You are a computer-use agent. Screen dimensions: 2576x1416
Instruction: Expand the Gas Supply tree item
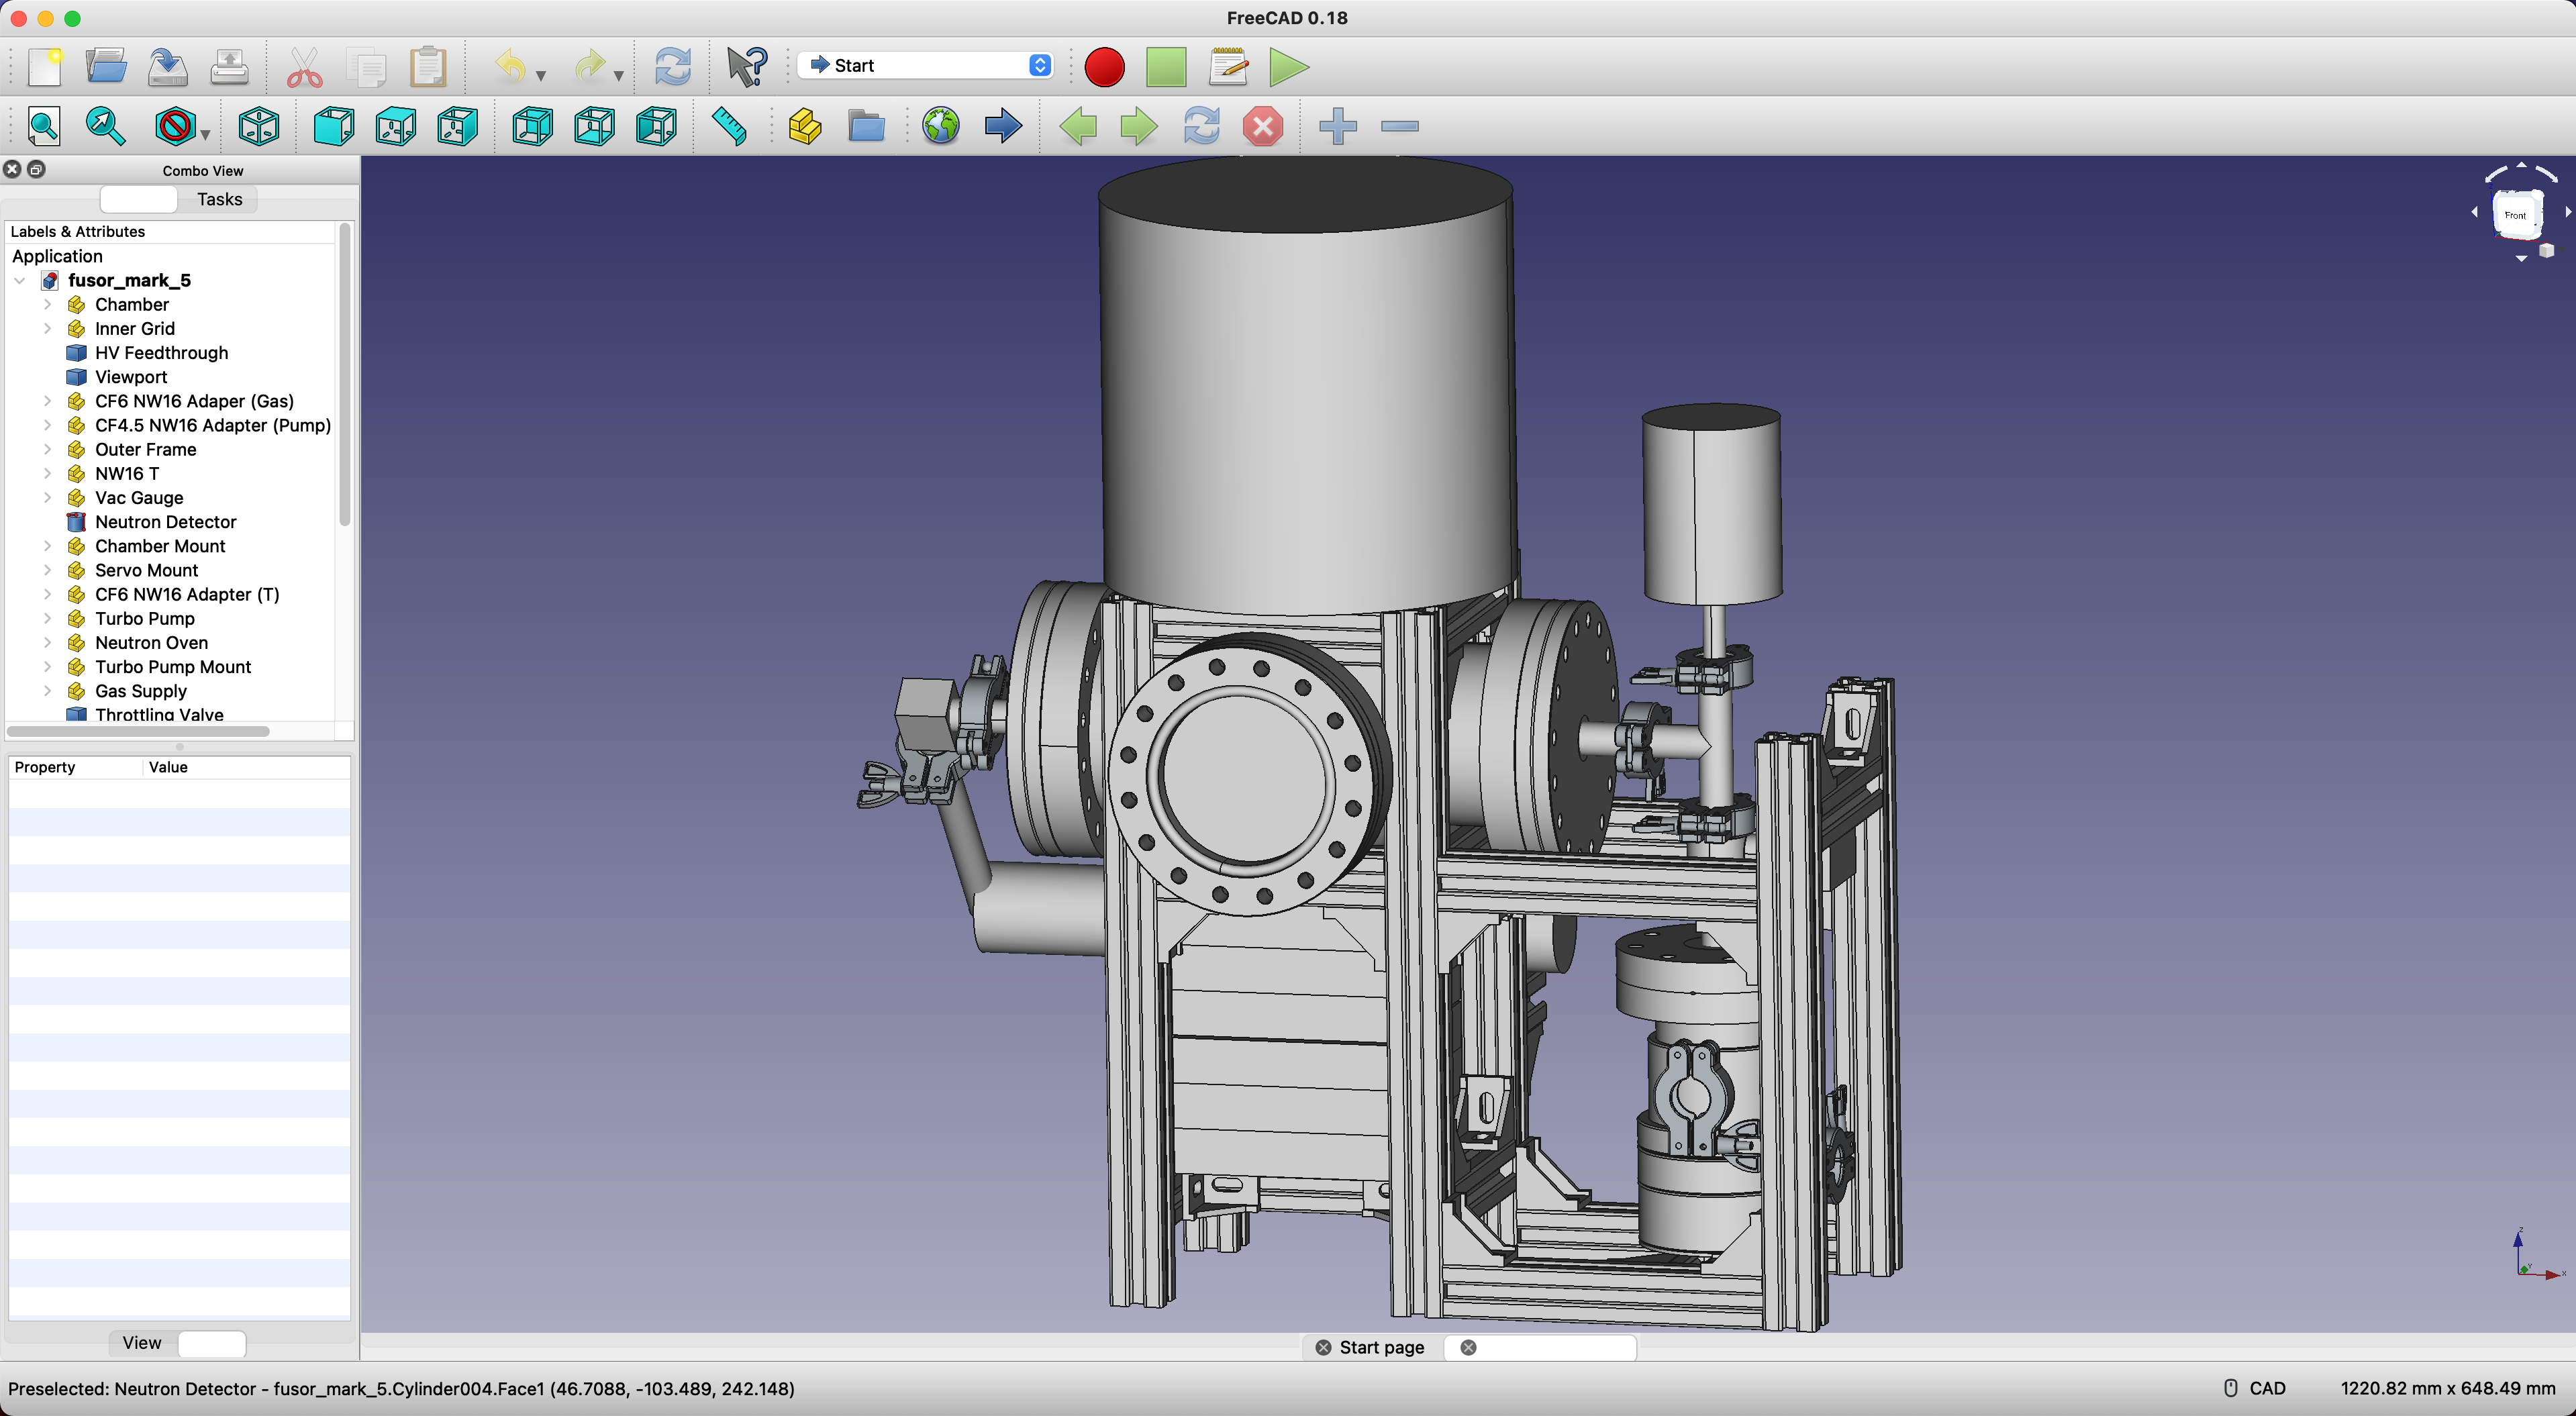47,690
